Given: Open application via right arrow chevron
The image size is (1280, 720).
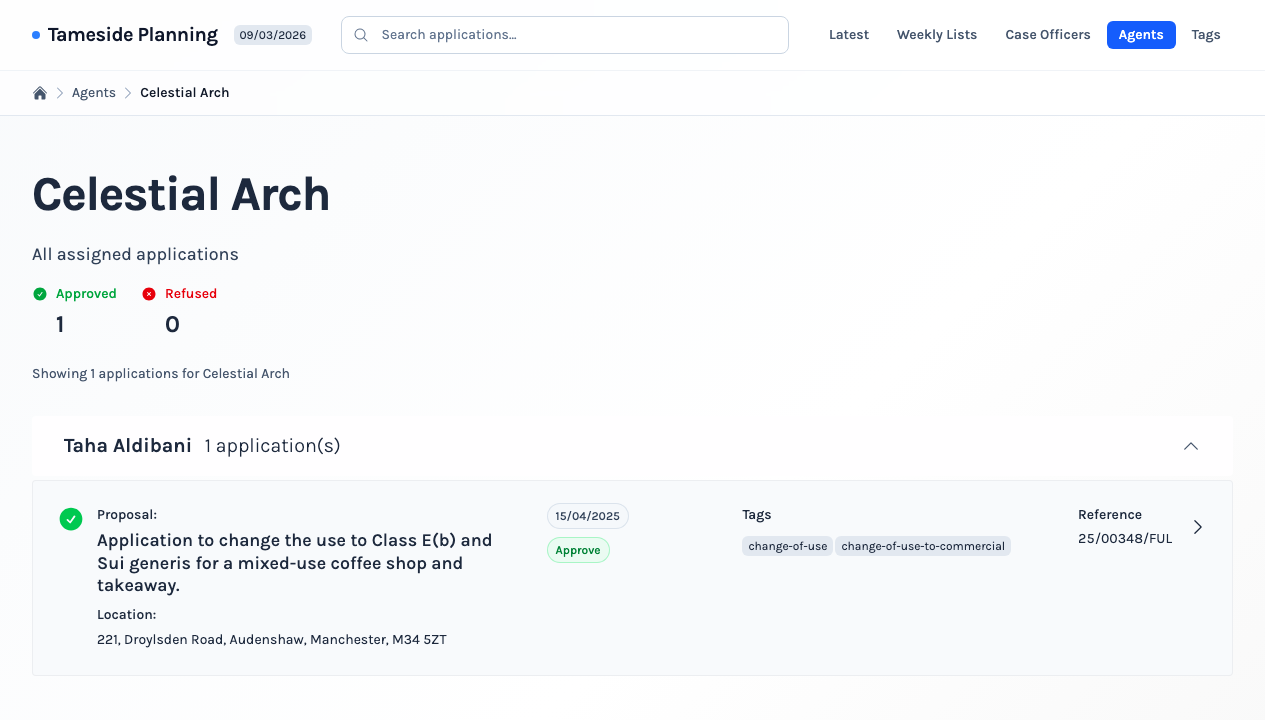Looking at the screenshot, I should [1198, 527].
